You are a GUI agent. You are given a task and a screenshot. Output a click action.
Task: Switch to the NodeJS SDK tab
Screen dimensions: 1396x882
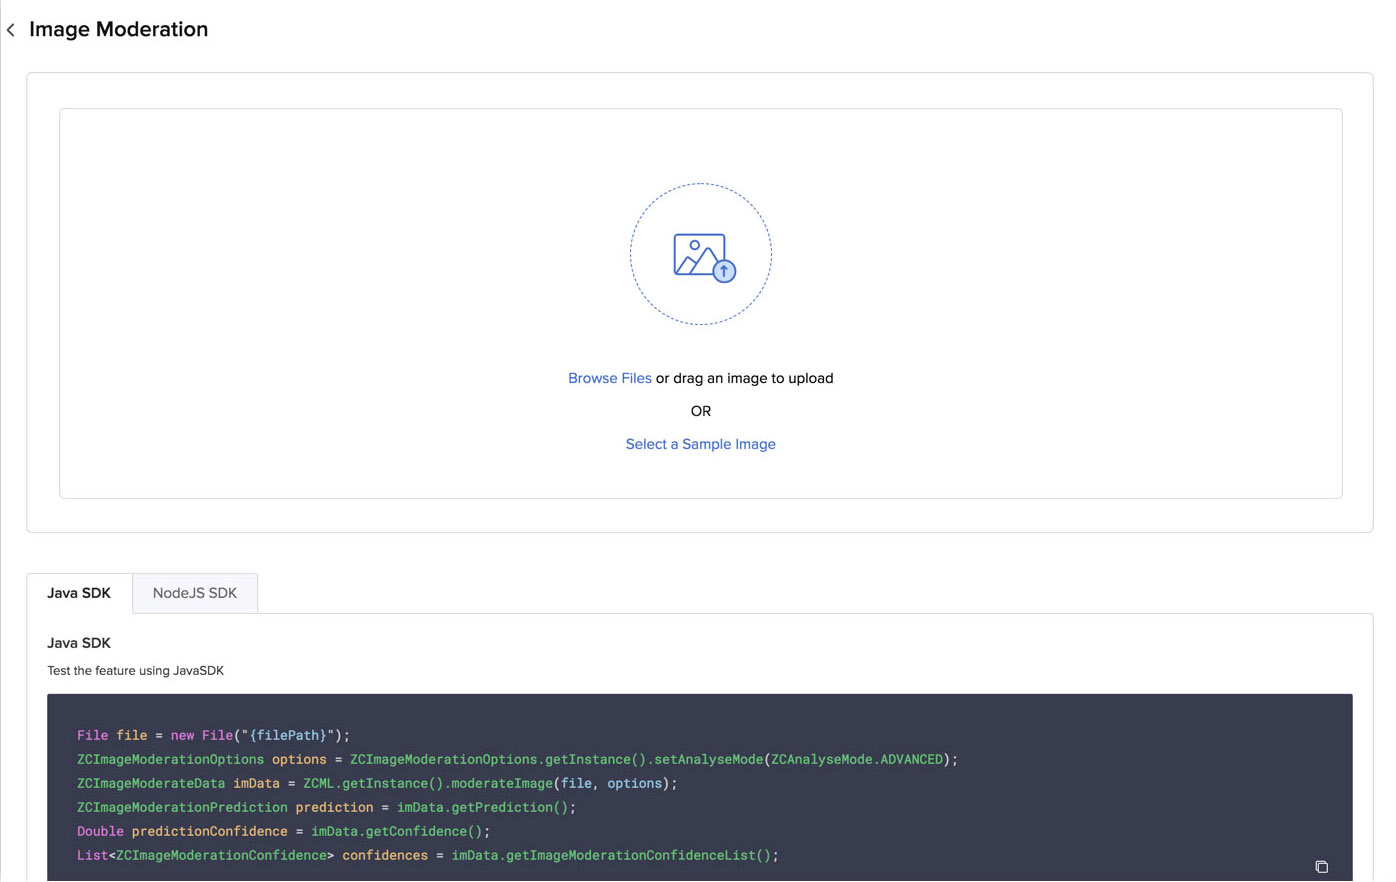pyautogui.click(x=195, y=593)
